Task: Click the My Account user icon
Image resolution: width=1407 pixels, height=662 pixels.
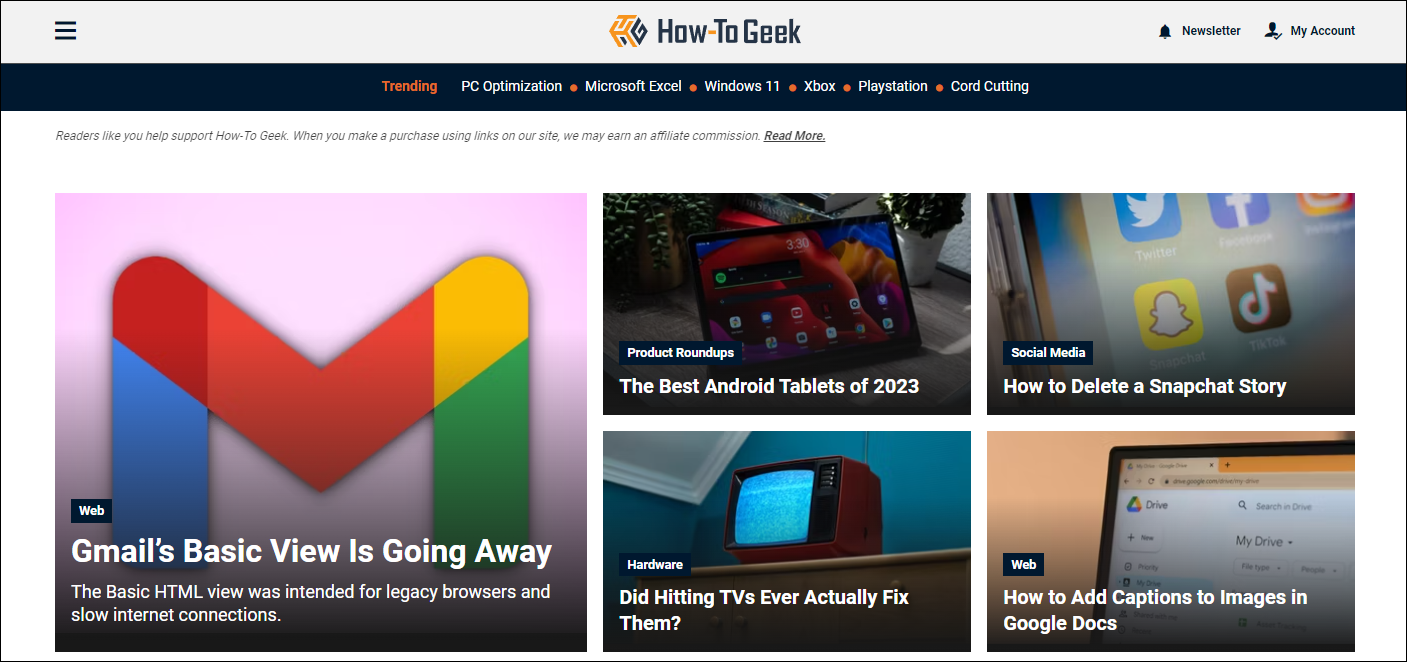Action: (x=1273, y=31)
